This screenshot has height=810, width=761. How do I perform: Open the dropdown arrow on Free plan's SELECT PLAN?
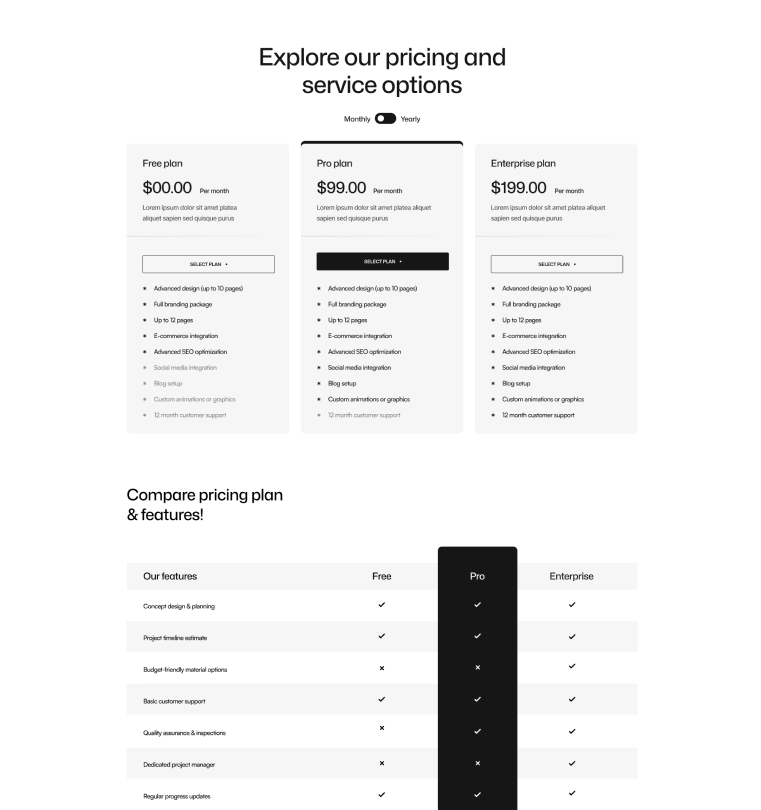point(225,263)
